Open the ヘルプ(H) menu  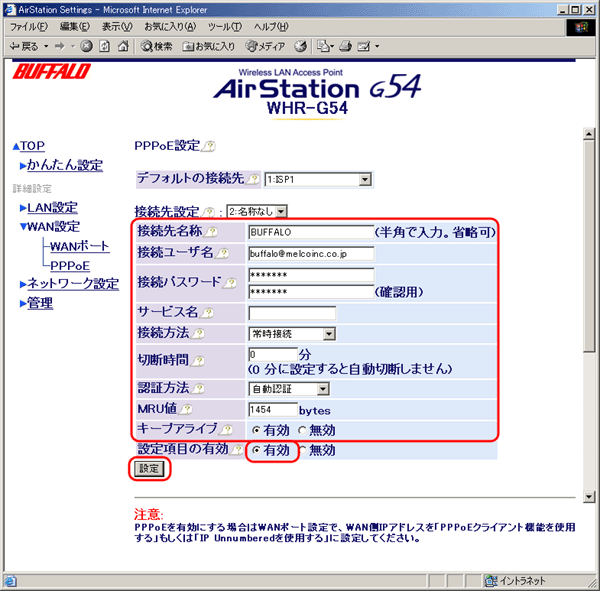271,27
